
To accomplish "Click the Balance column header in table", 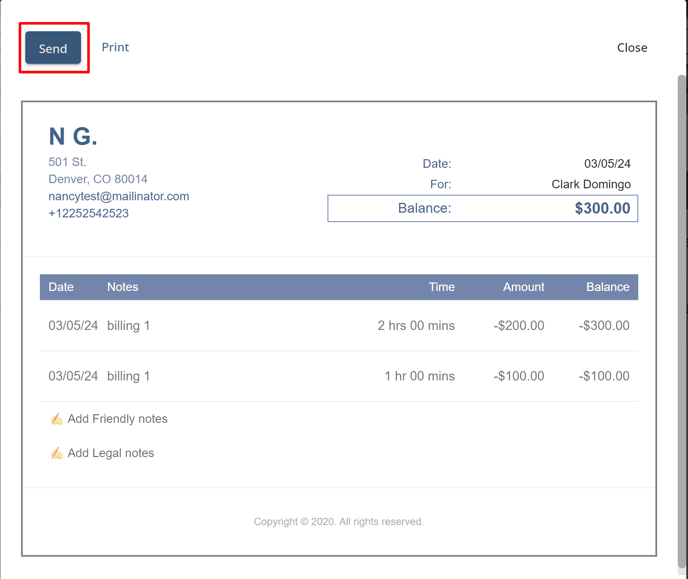I will click(x=608, y=287).
